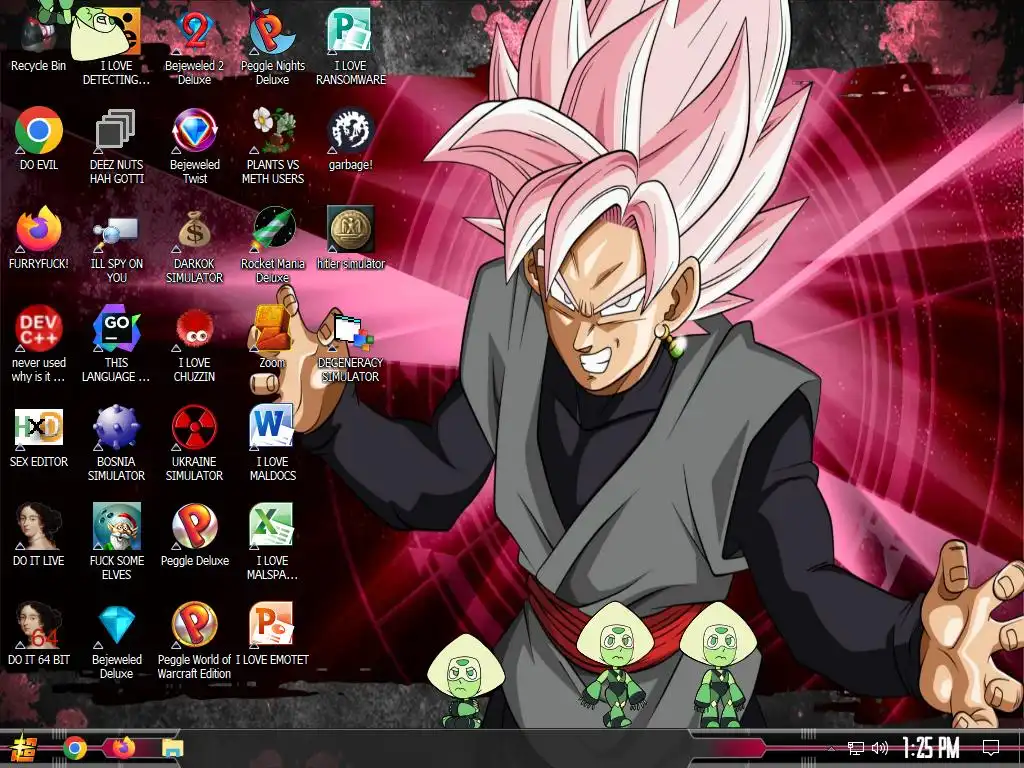Screen dimensions: 1024x768
Task: Open File Explorer from the taskbar
Action: click(x=172, y=748)
